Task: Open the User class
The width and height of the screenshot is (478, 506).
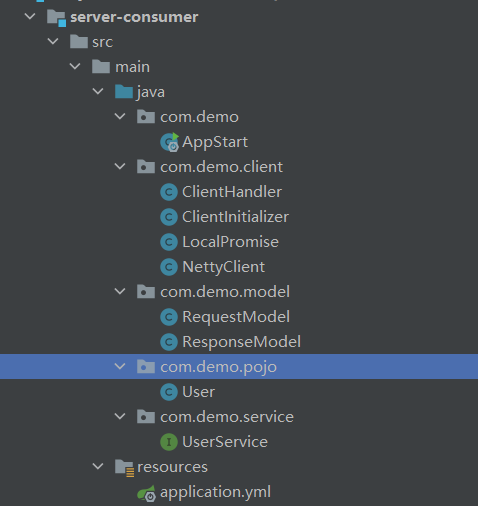Action: pos(198,392)
